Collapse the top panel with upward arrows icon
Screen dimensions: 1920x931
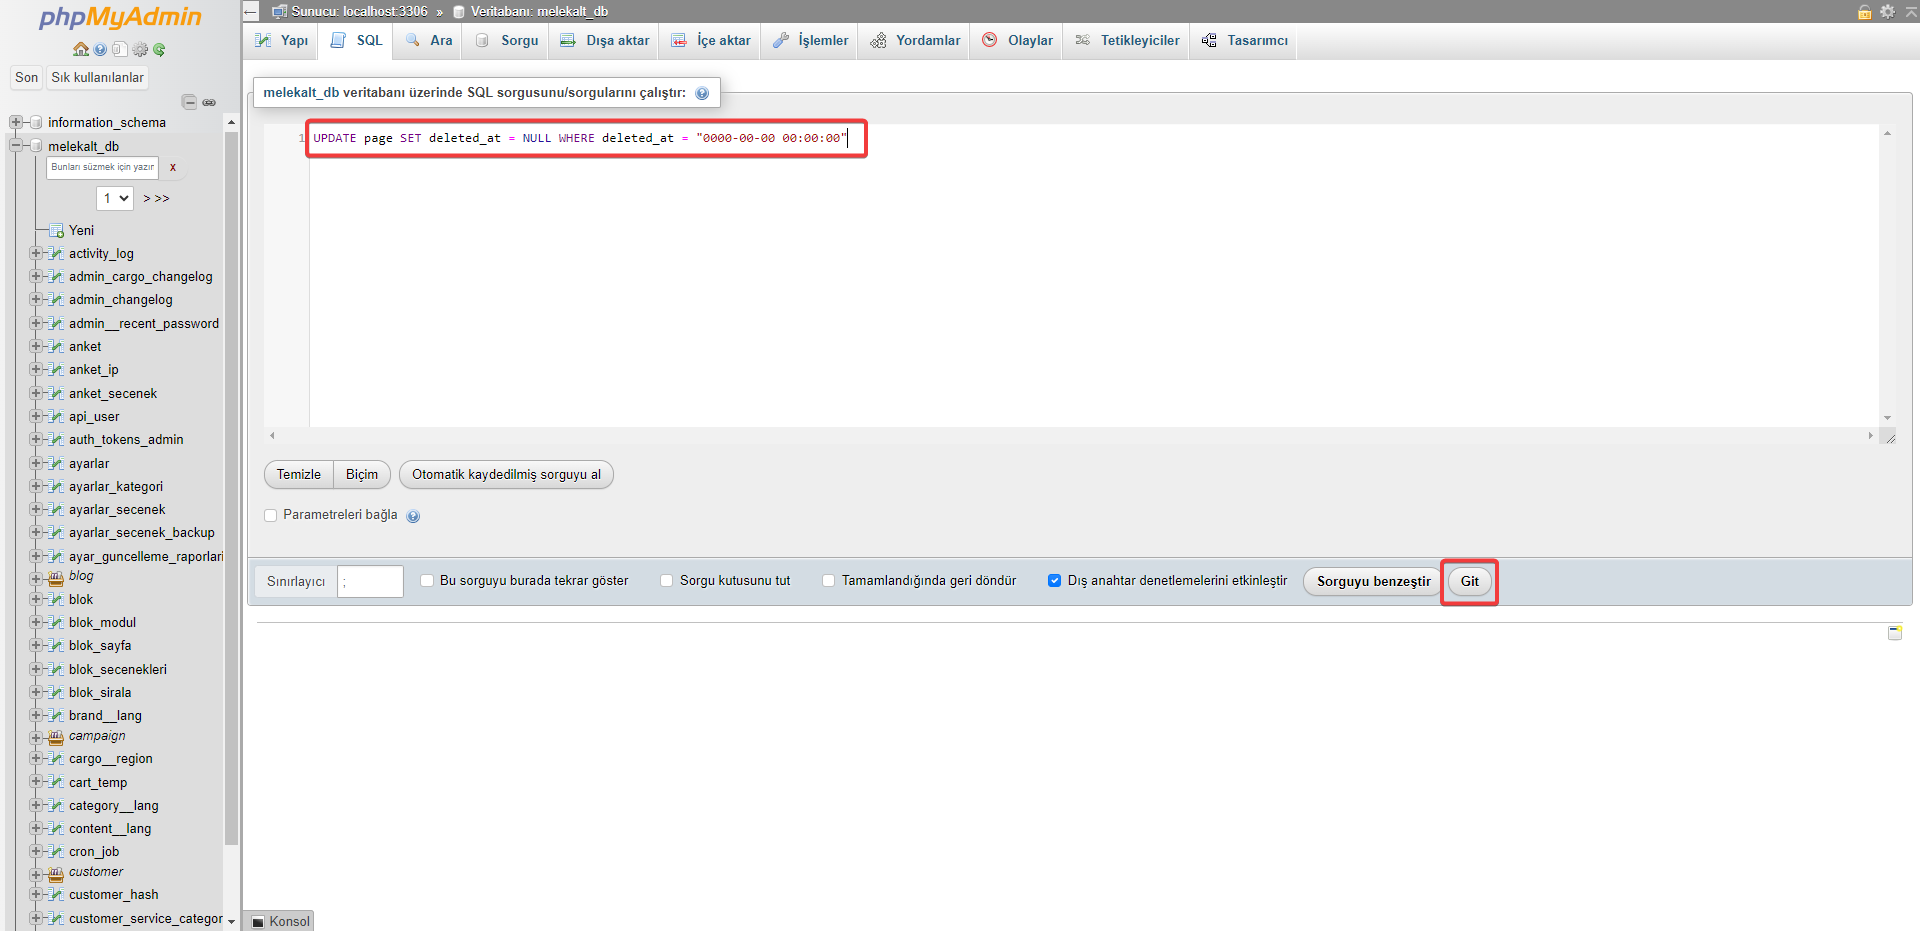(x=1910, y=11)
